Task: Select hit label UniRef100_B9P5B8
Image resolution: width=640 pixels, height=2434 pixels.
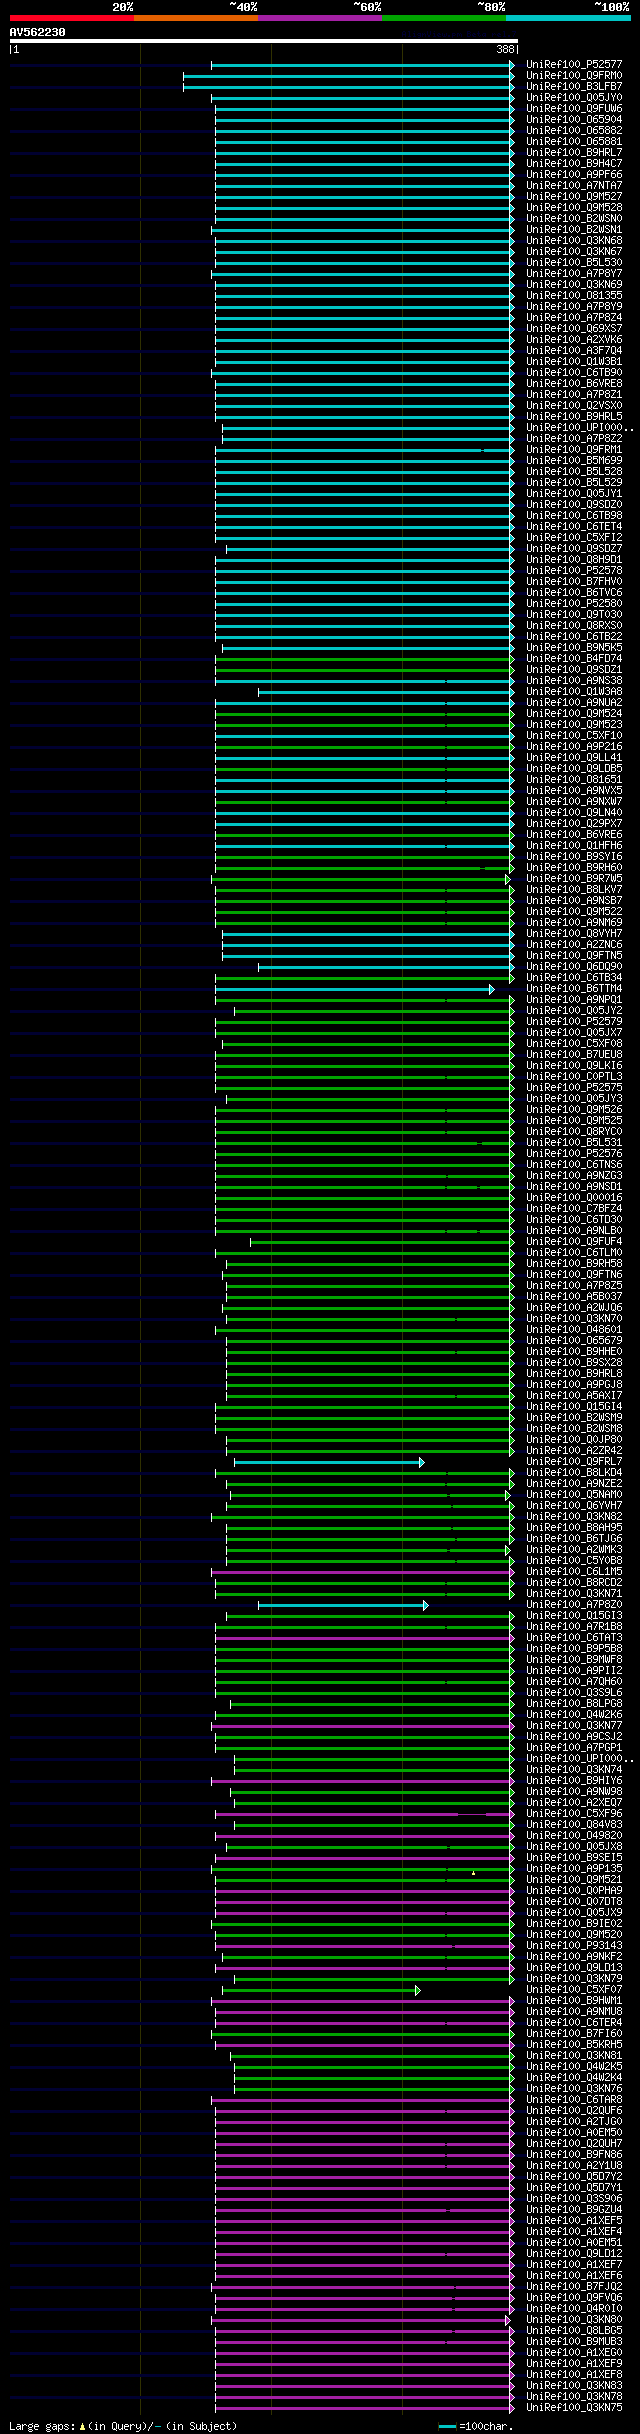Action: 574,1649
